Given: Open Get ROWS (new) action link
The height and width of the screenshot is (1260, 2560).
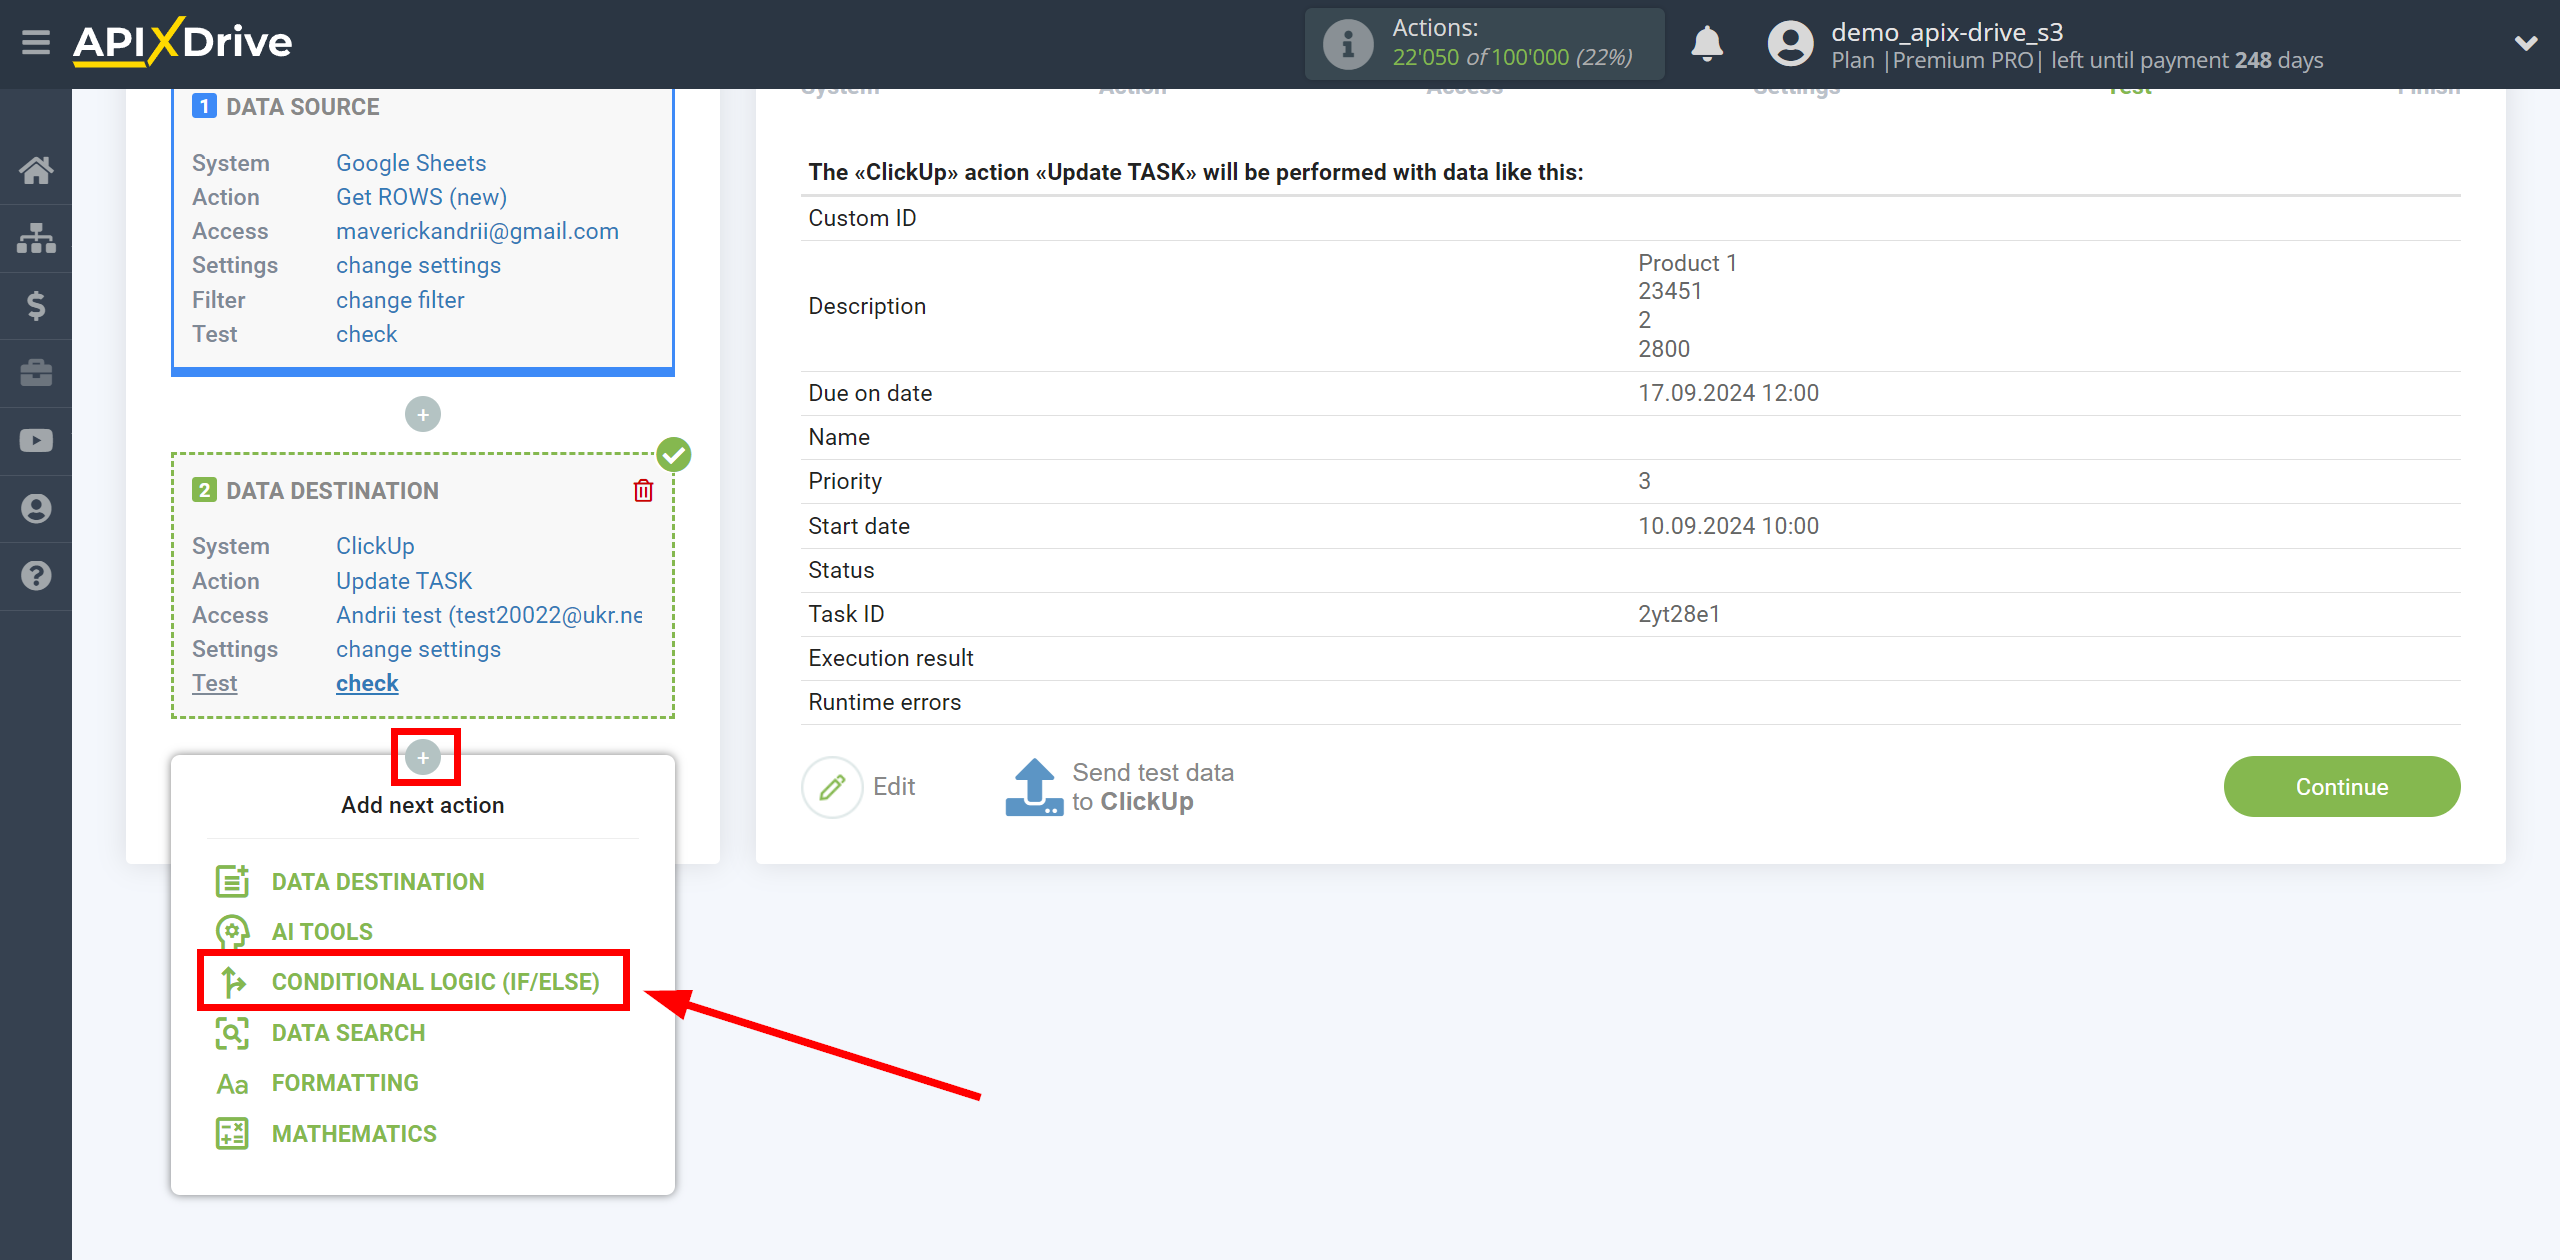Looking at the screenshot, I should [x=421, y=197].
